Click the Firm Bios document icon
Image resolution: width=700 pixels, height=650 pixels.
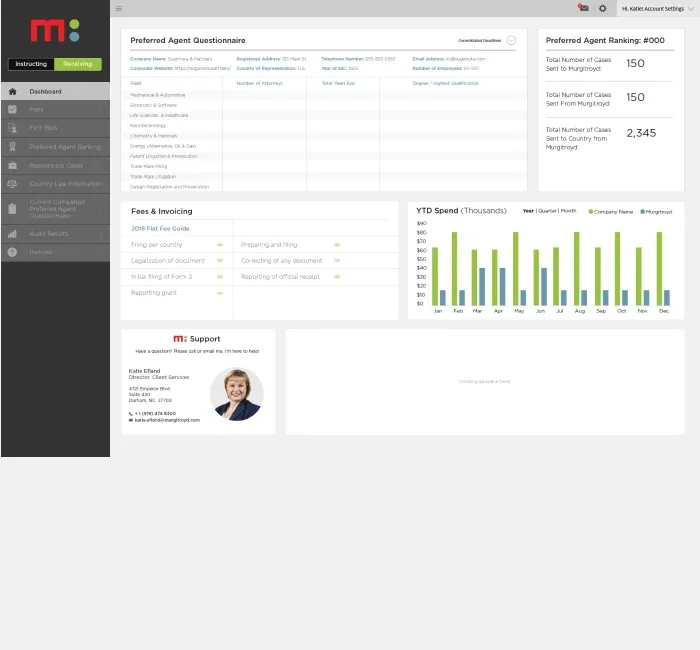[x=12, y=128]
